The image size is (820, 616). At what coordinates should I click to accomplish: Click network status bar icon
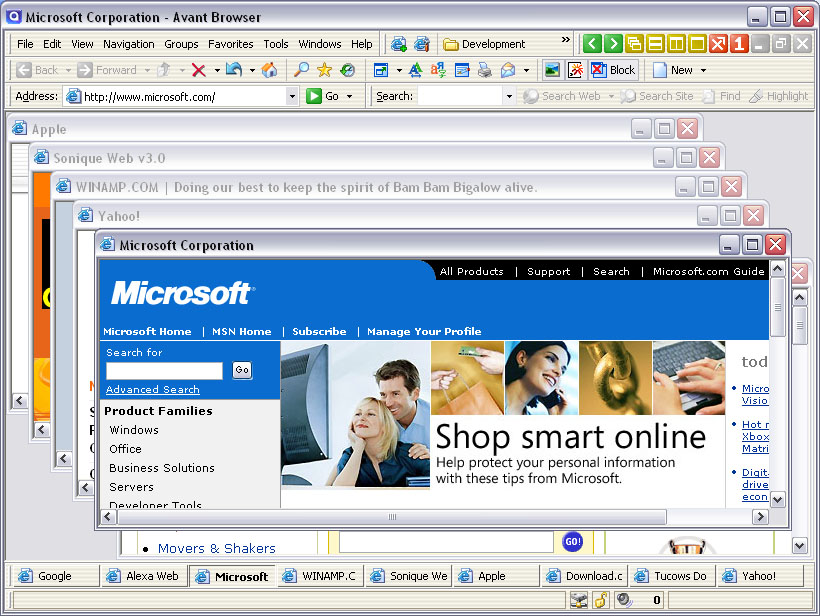(x=579, y=600)
